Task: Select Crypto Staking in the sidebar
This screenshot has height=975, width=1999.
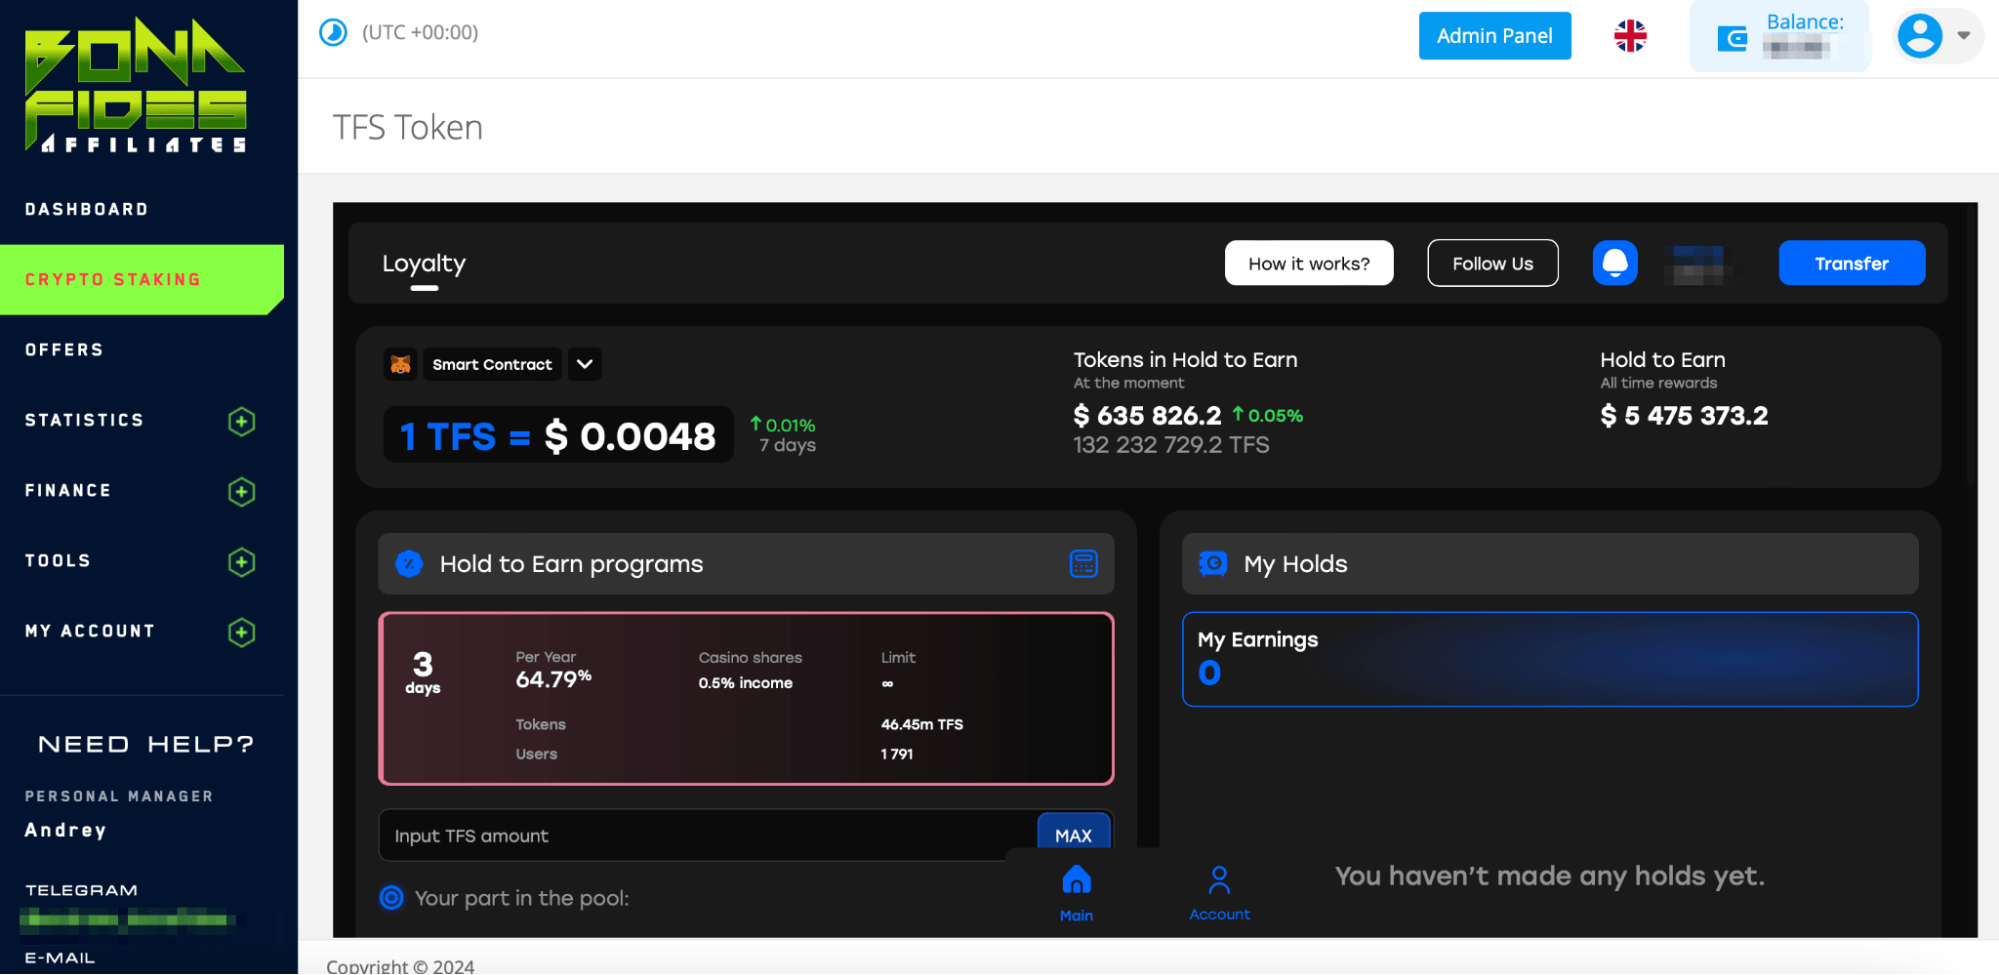Action: (x=142, y=280)
